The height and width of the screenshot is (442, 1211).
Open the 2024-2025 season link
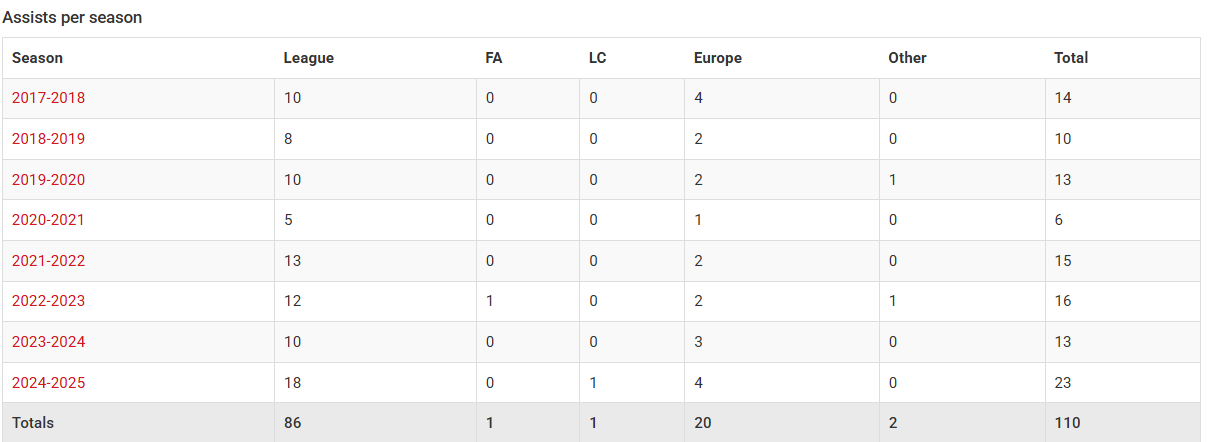click(x=48, y=383)
